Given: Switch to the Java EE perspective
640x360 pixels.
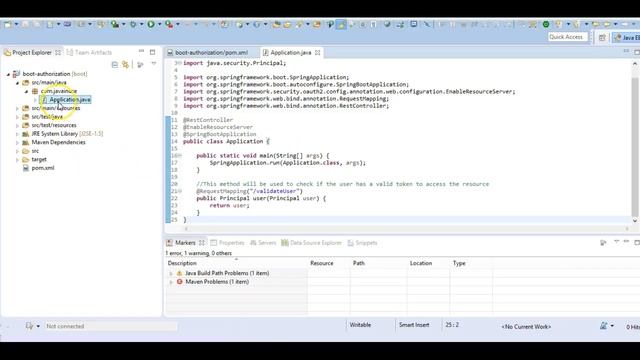Looking at the screenshot, I should tap(627, 38).
